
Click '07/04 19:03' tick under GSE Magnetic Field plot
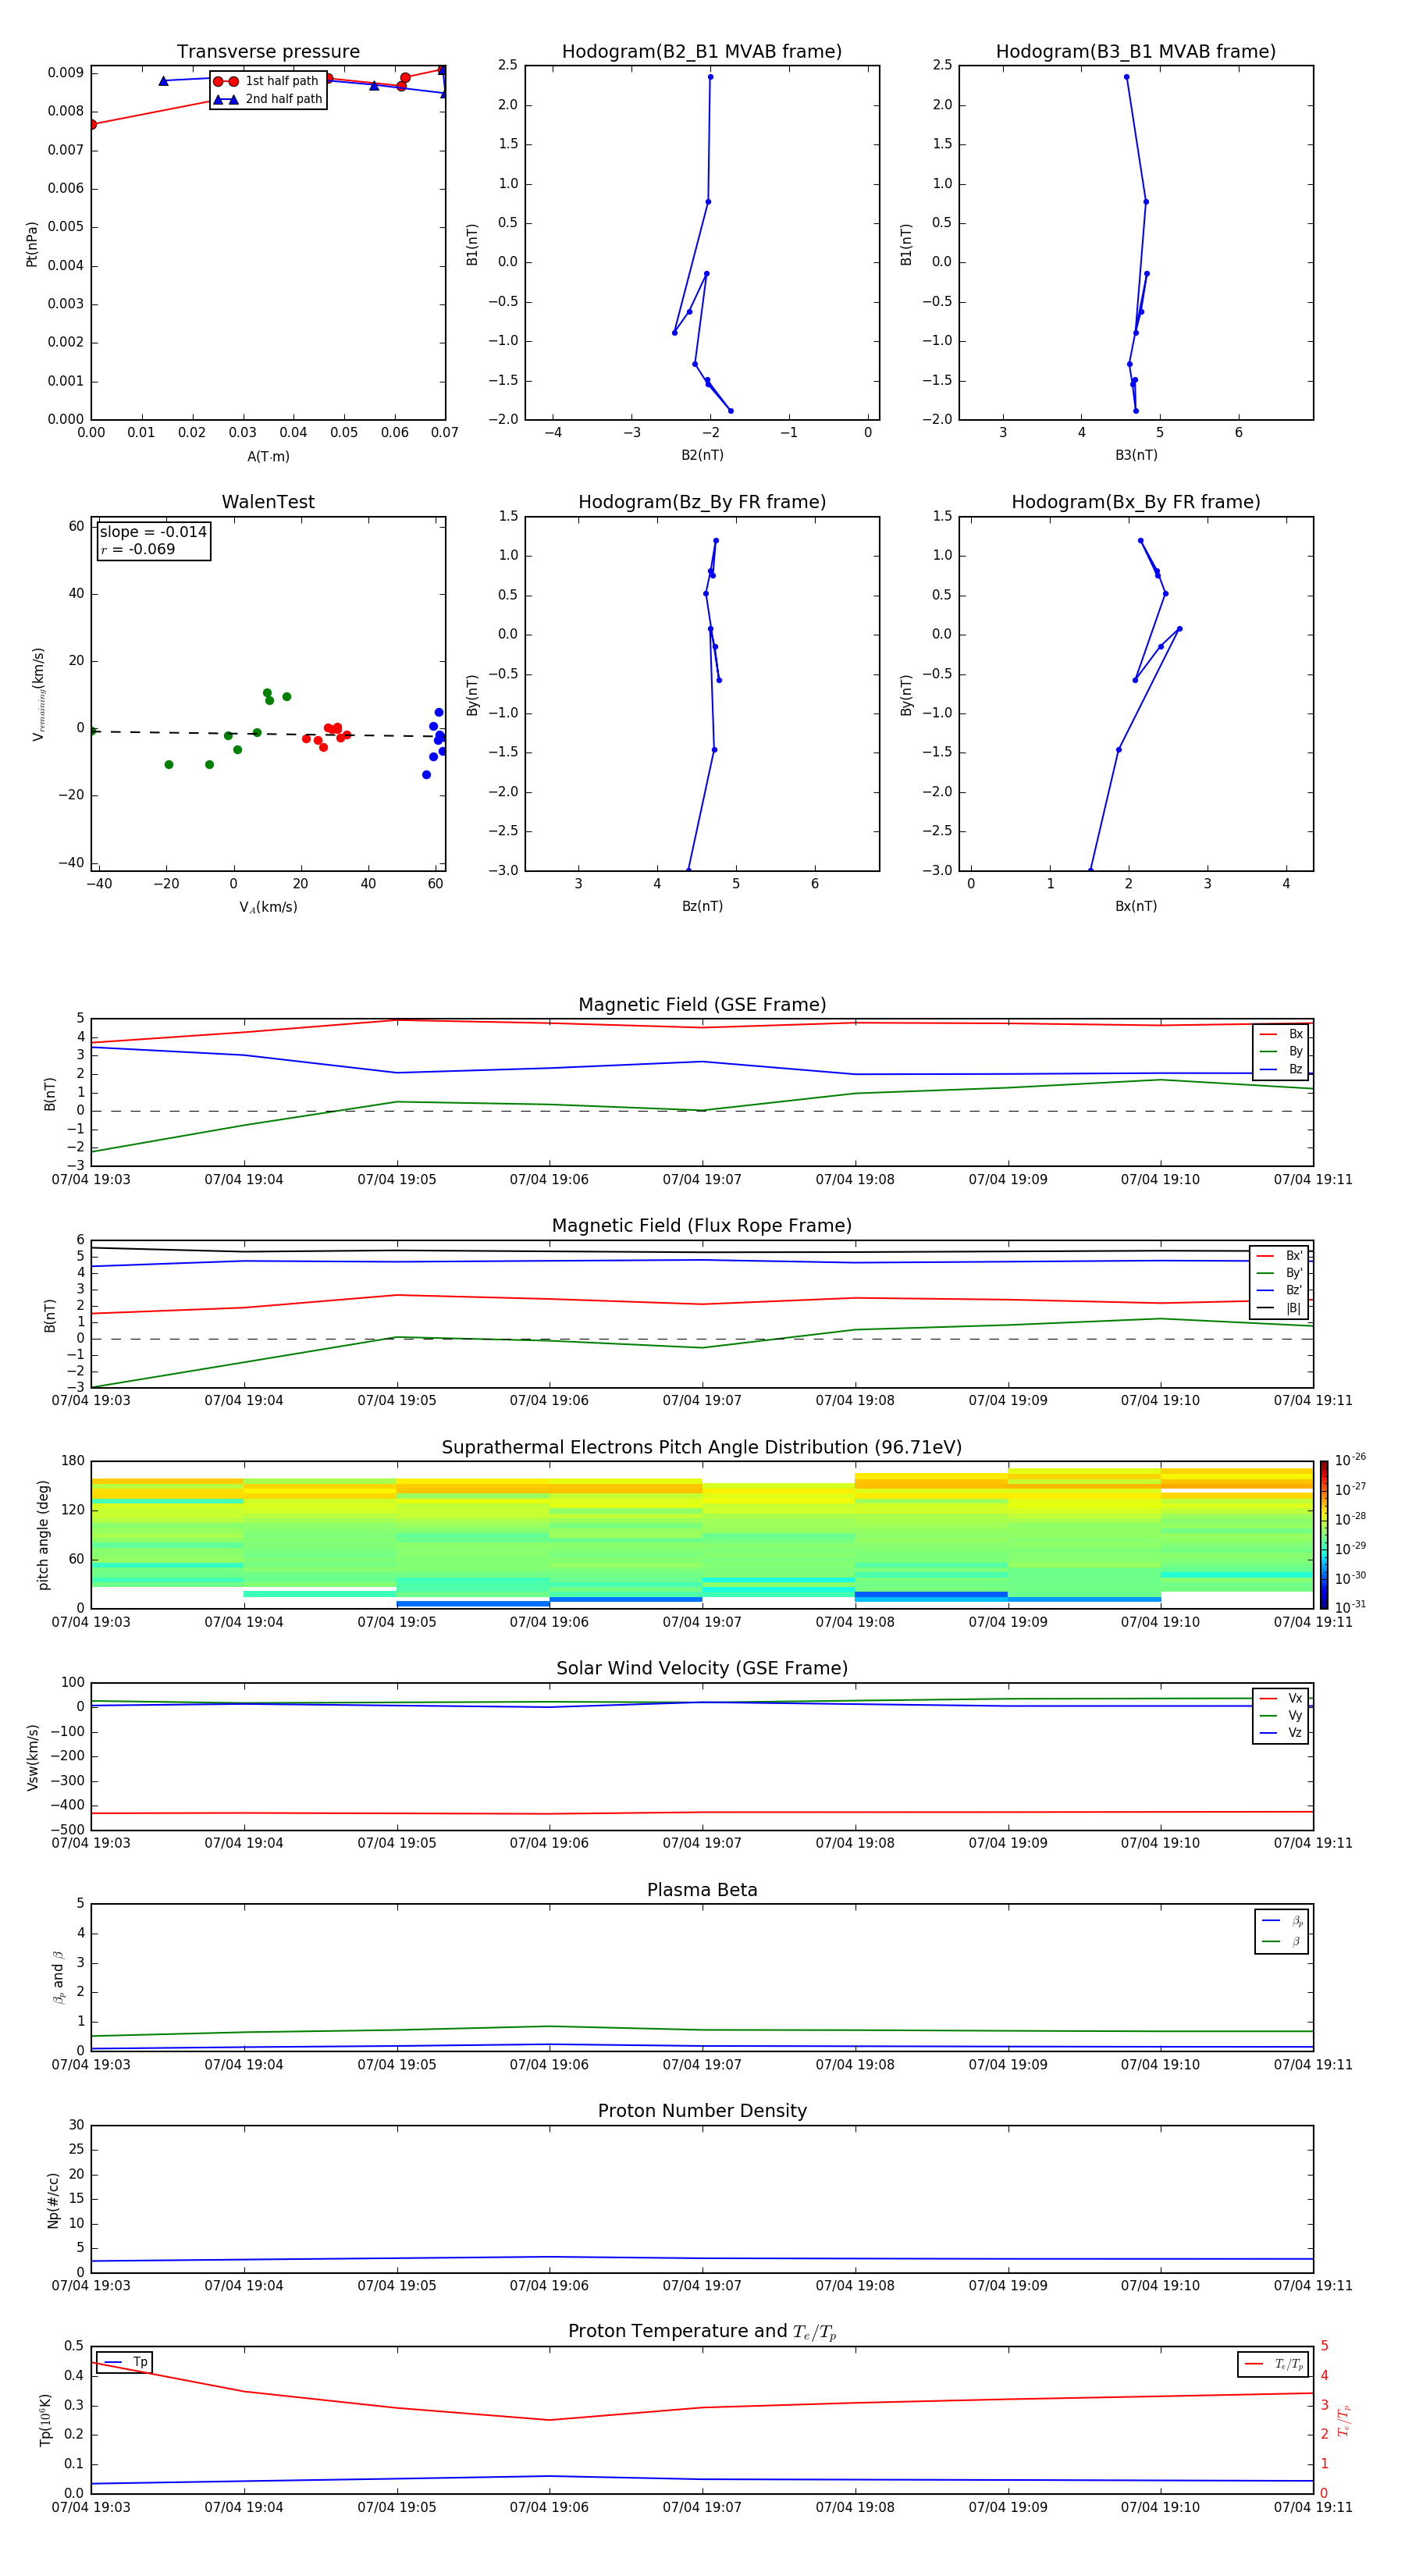click(x=91, y=1180)
